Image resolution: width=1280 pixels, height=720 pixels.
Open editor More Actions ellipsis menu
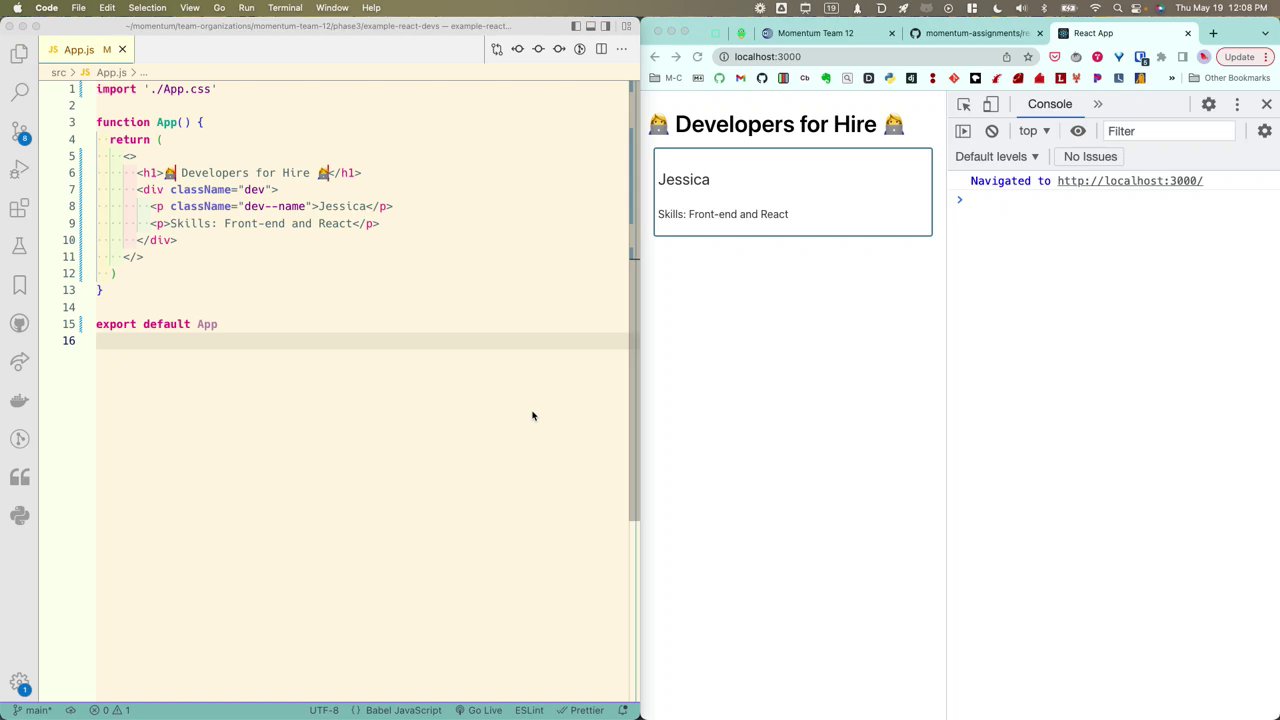click(x=622, y=49)
